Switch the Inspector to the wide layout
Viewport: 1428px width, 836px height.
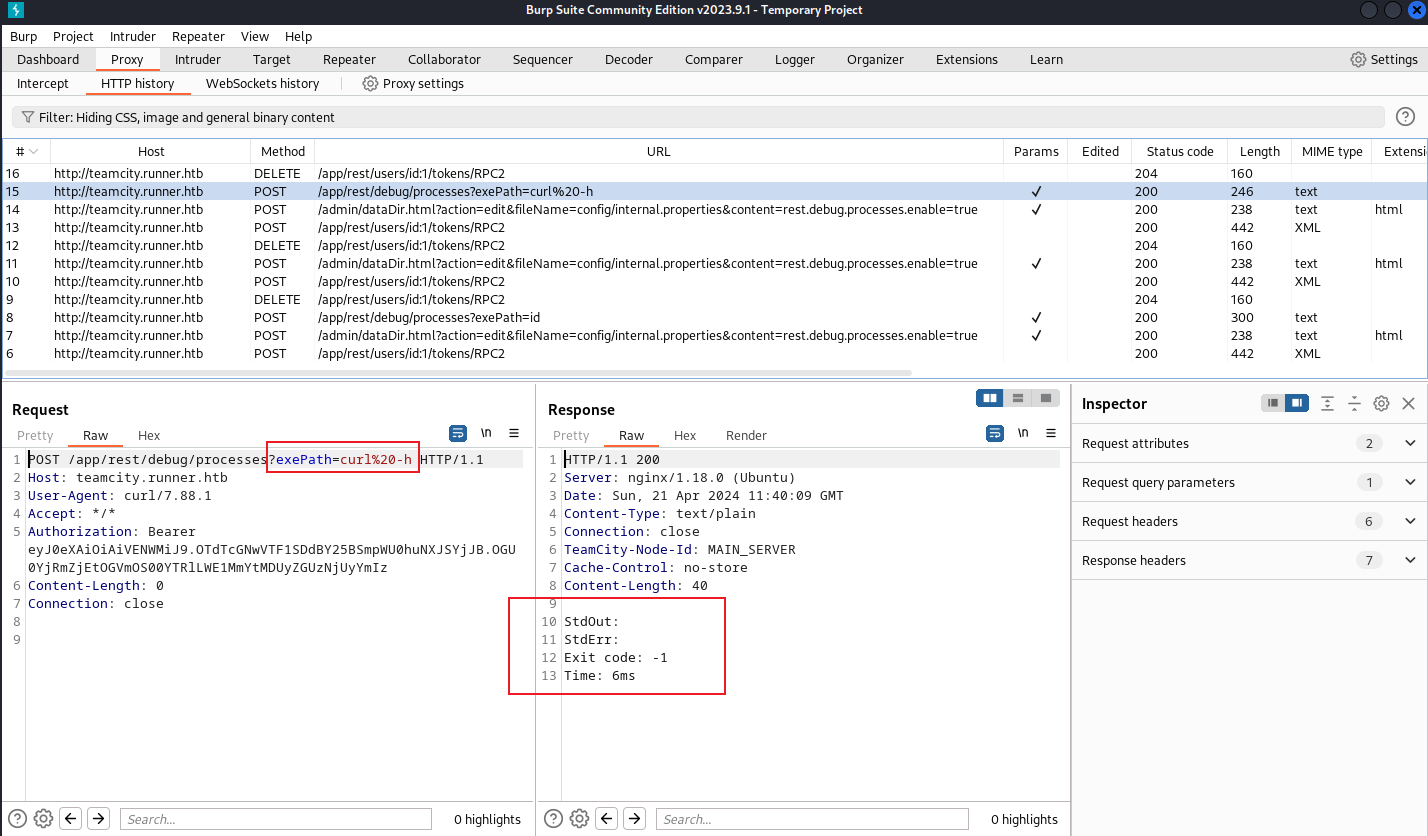tap(1296, 403)
